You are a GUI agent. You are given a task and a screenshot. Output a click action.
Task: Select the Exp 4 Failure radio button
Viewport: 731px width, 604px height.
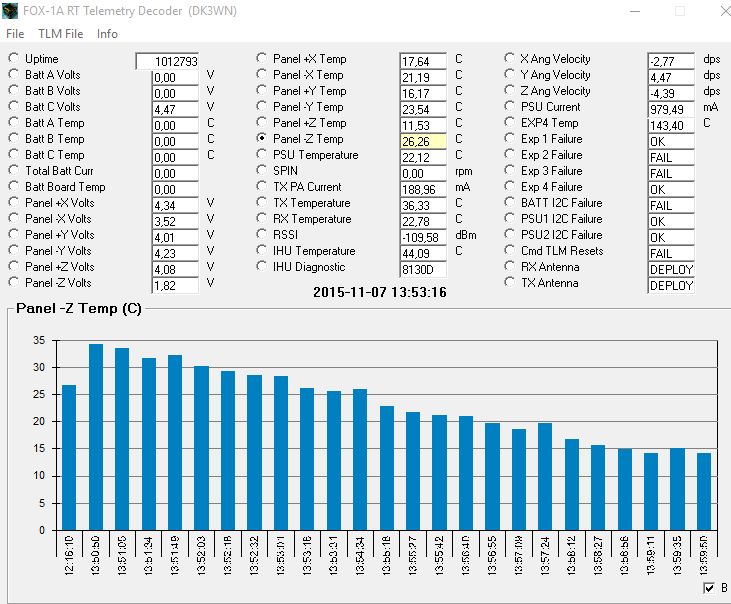[510, 186]
